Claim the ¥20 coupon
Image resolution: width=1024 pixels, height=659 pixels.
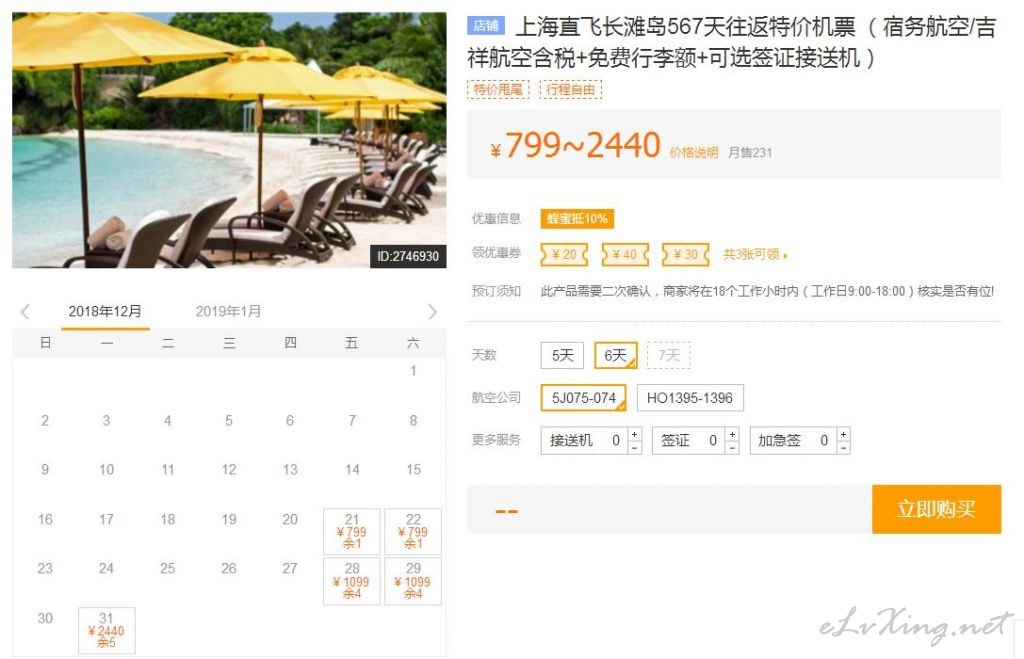564,254
